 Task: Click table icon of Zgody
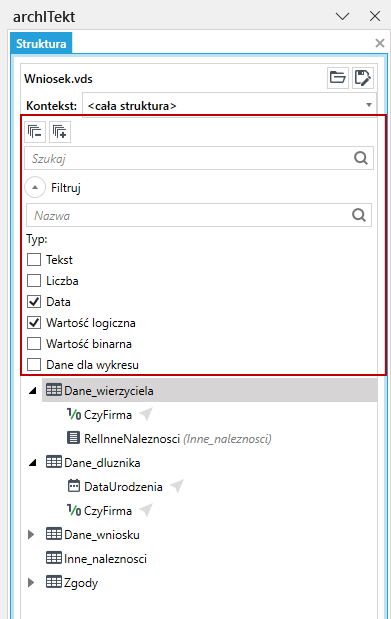coord(54,582)
